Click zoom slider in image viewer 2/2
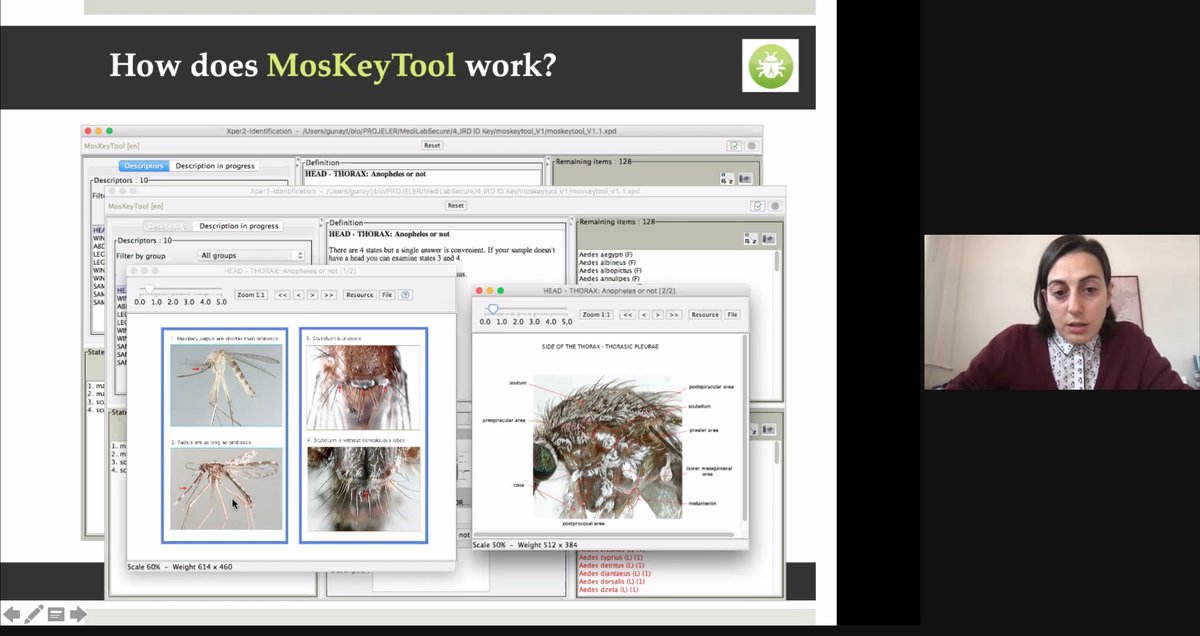The width and height of the screenshot is (1200, 636). 527,310
